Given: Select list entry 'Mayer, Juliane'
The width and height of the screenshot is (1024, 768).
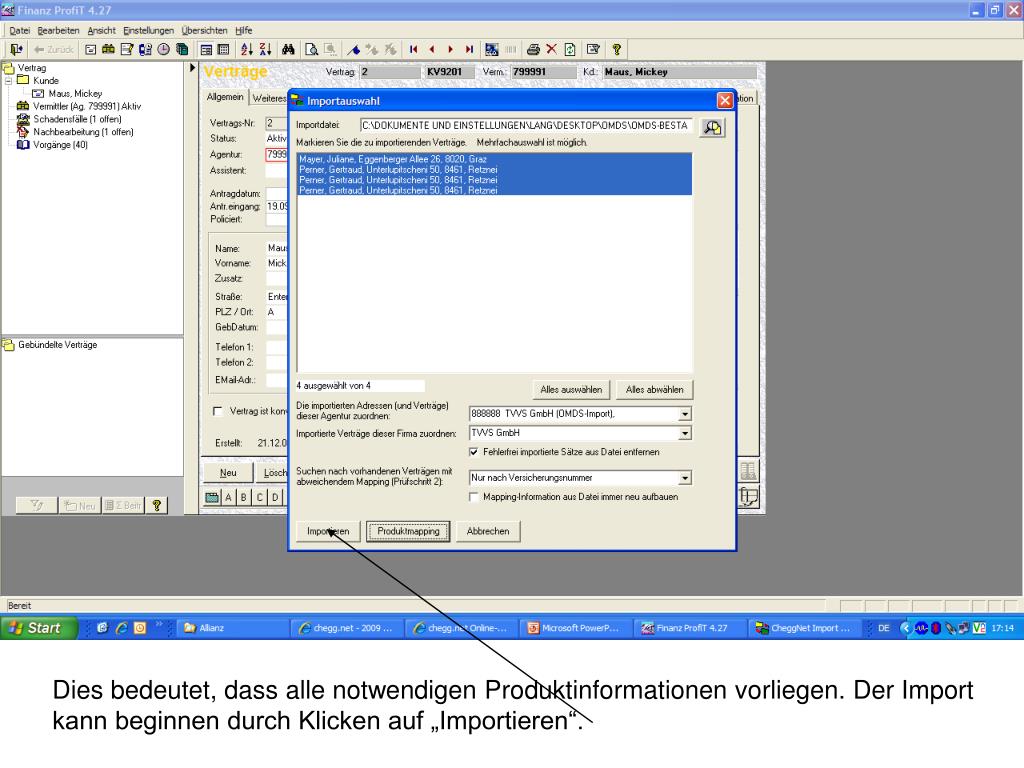Looking at the screenshot, I should [x=494, y=159].
